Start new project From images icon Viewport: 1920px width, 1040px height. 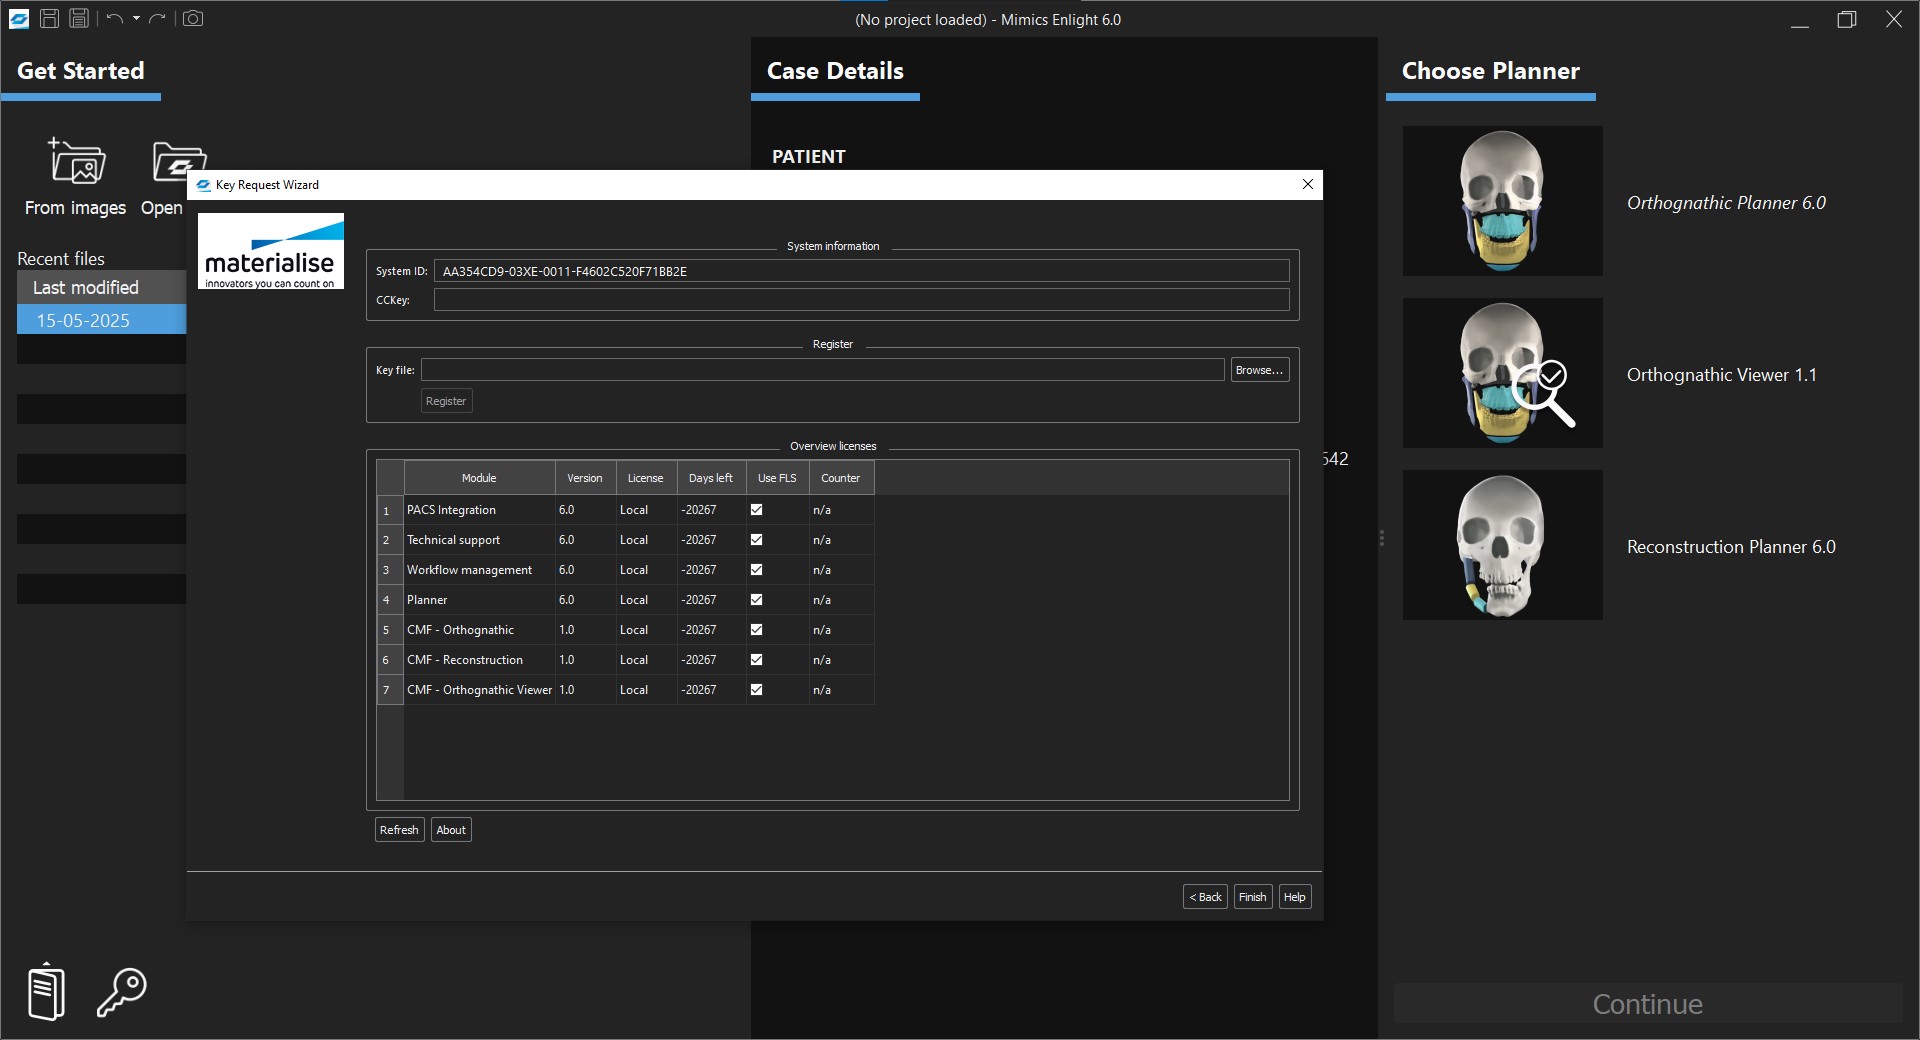(x=76, y=162)
